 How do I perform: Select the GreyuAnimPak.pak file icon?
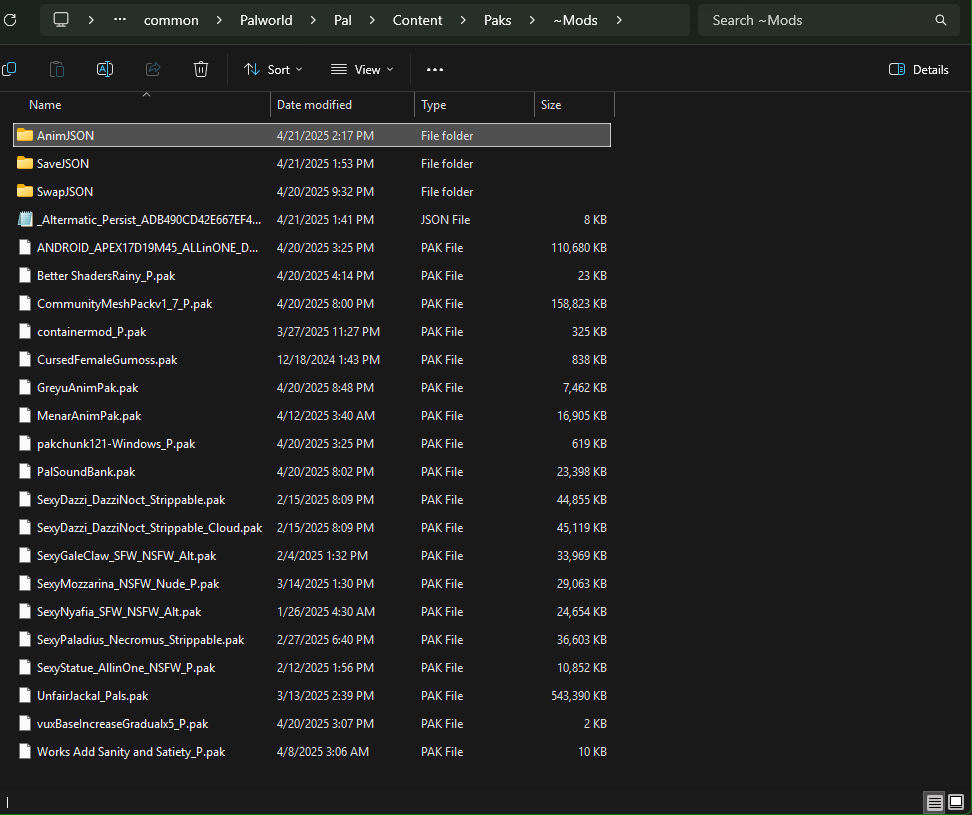coord(25,387)
